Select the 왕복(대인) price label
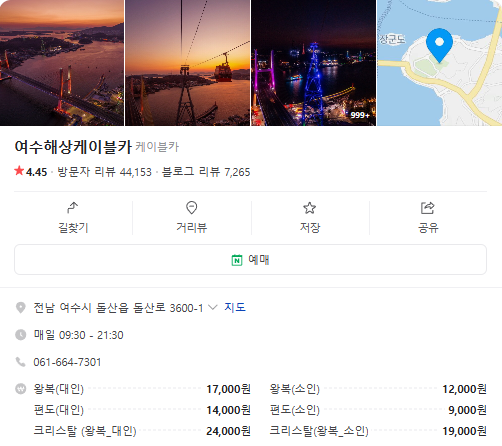 59,389
